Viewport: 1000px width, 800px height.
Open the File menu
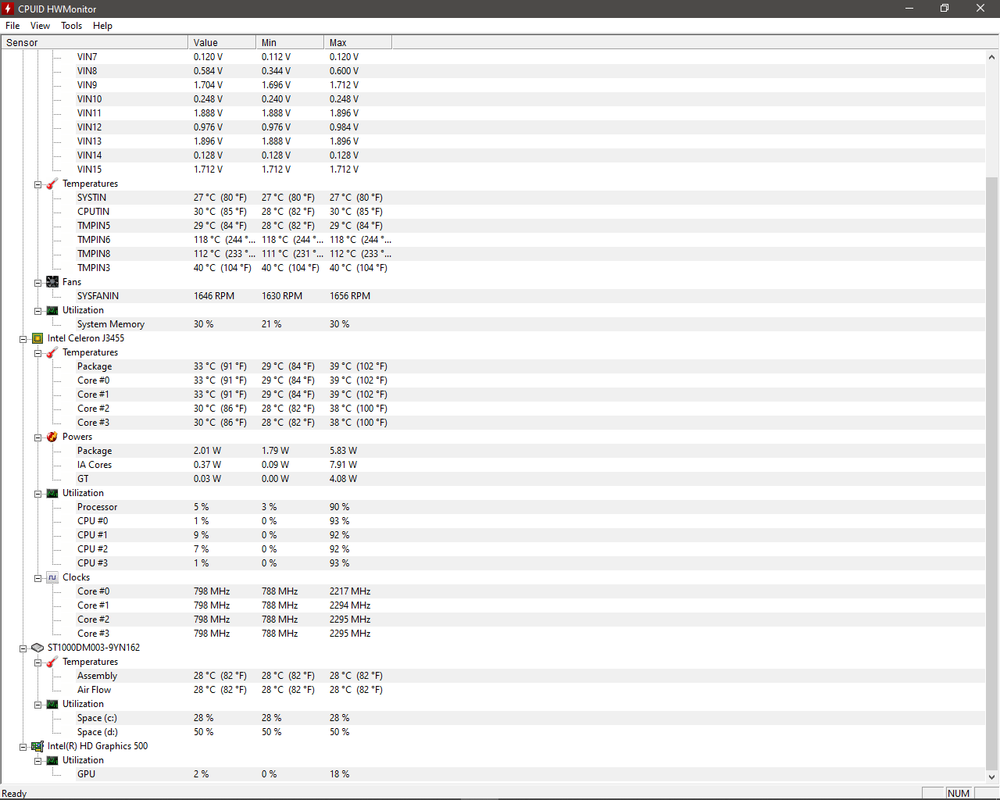(x=12, y=26)
